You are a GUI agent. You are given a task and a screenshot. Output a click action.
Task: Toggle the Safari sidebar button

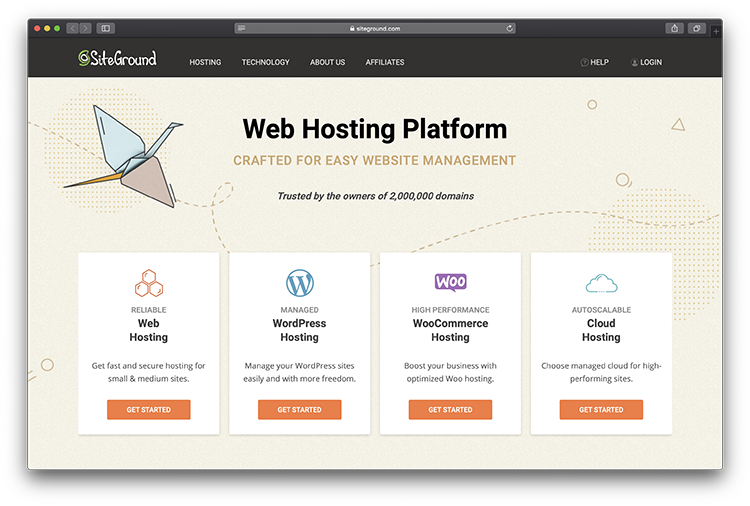(106, 28)
